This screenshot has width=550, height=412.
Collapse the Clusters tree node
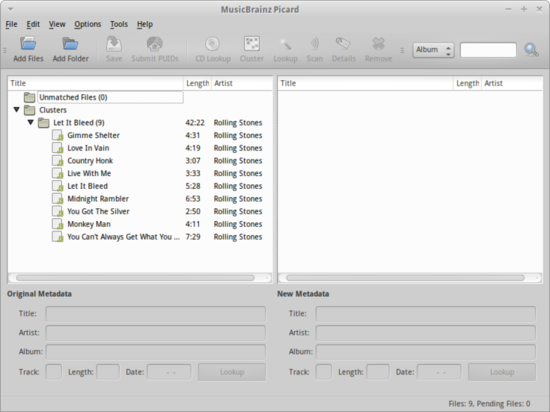click(16, 110)
